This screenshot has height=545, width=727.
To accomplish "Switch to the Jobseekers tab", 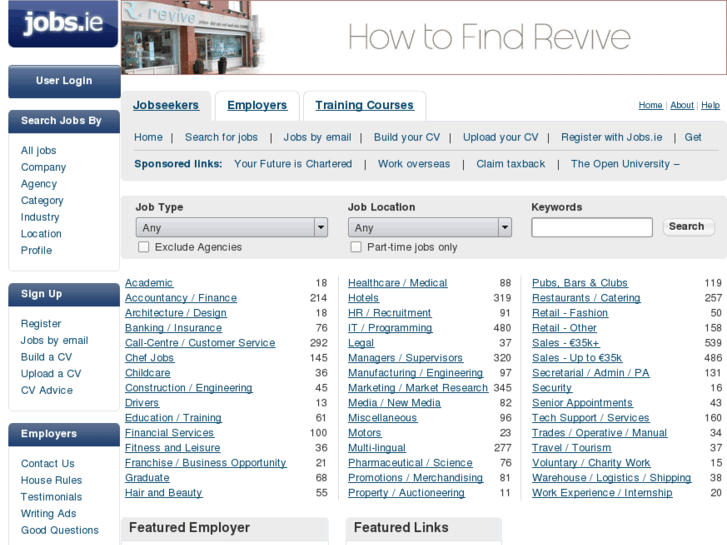I will pos(166,105).
